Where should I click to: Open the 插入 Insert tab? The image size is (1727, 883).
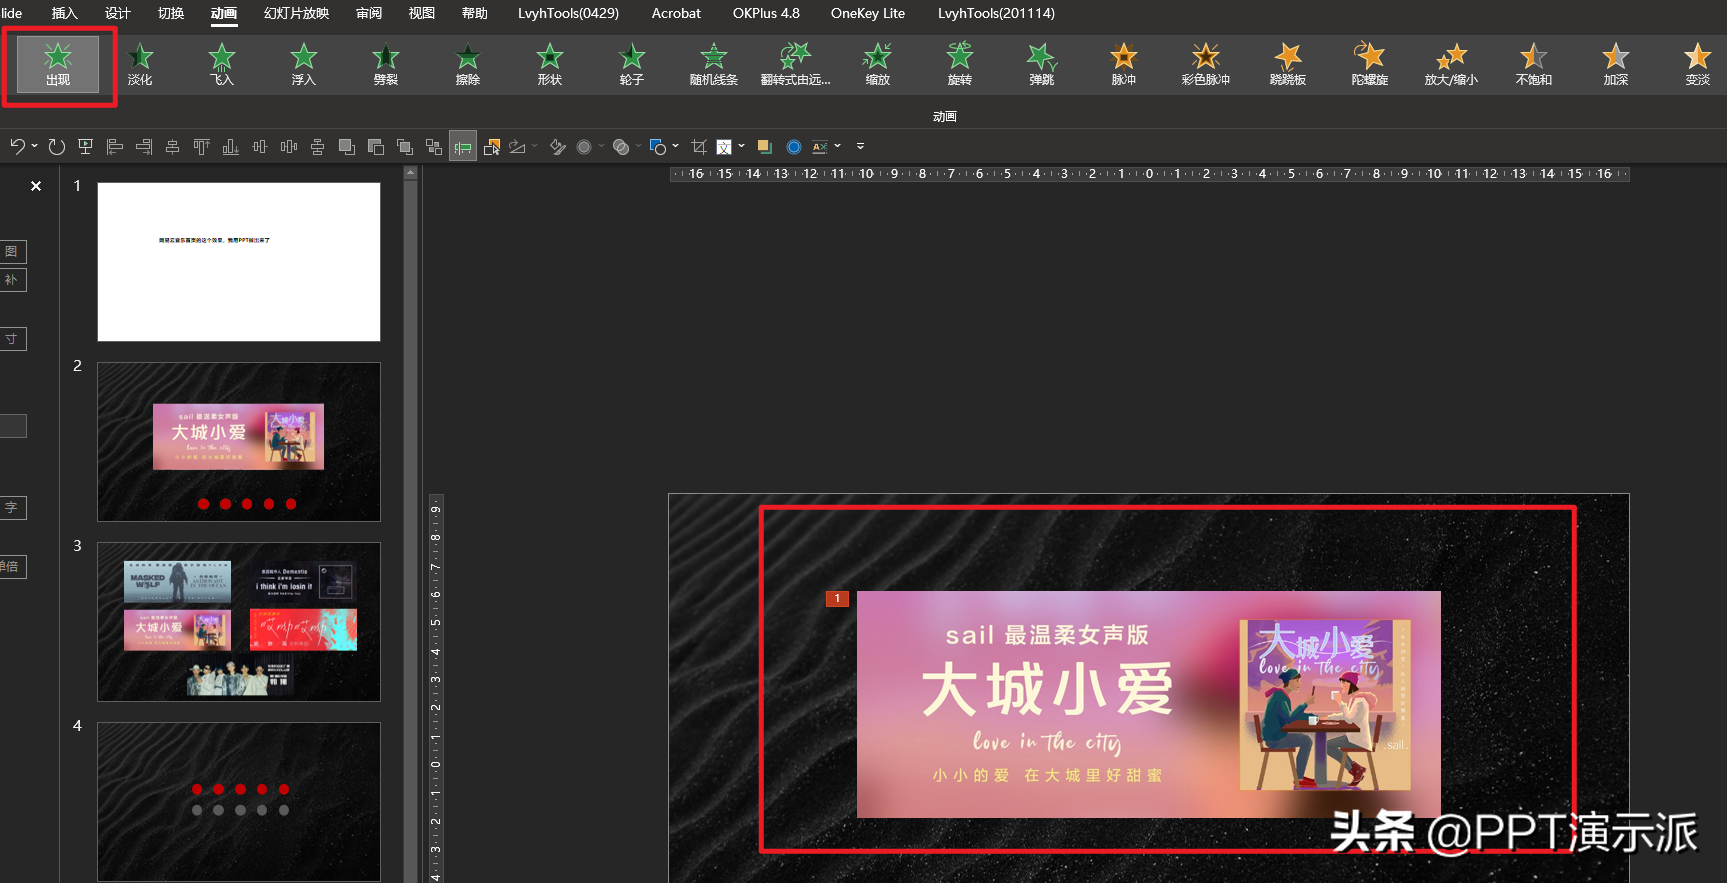tap(64, 13)
